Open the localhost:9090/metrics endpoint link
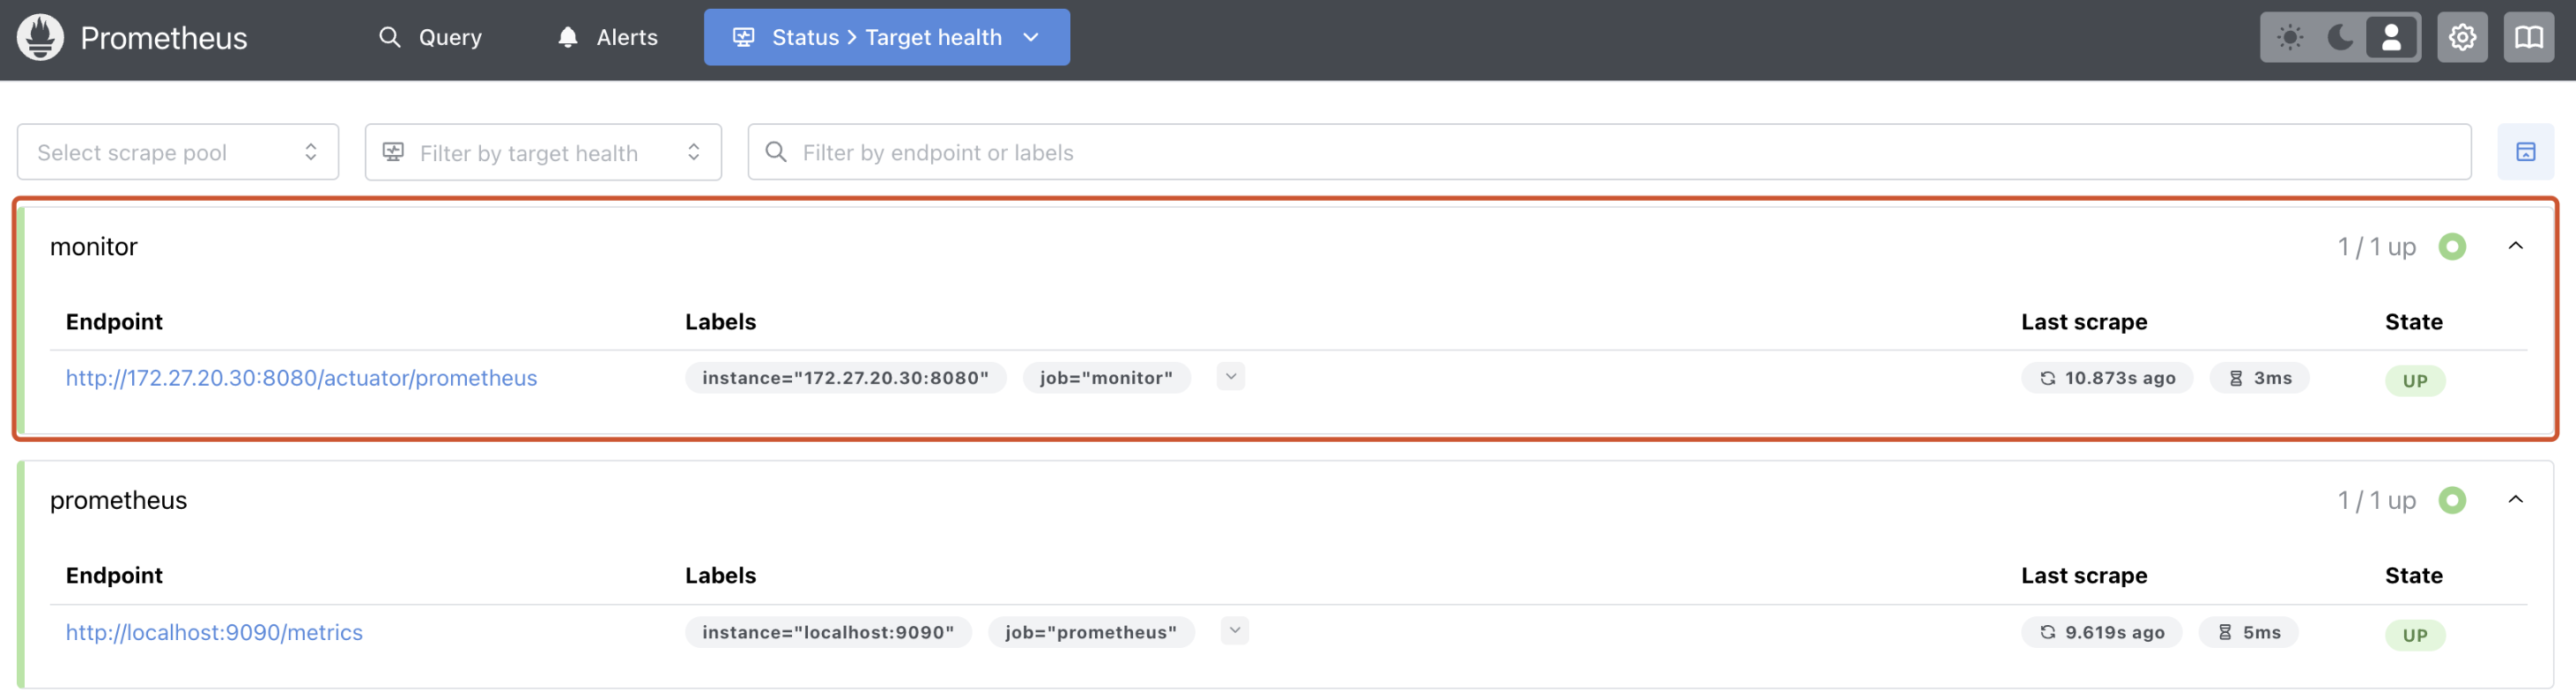This screenshot has height=692, width=2576. [214, 632]
